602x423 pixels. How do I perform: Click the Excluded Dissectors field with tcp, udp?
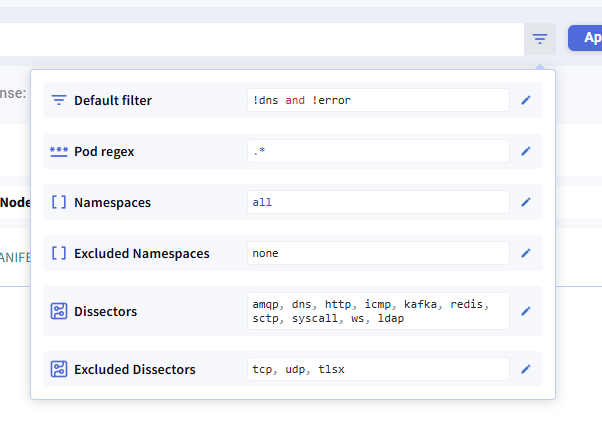(378, 369)
